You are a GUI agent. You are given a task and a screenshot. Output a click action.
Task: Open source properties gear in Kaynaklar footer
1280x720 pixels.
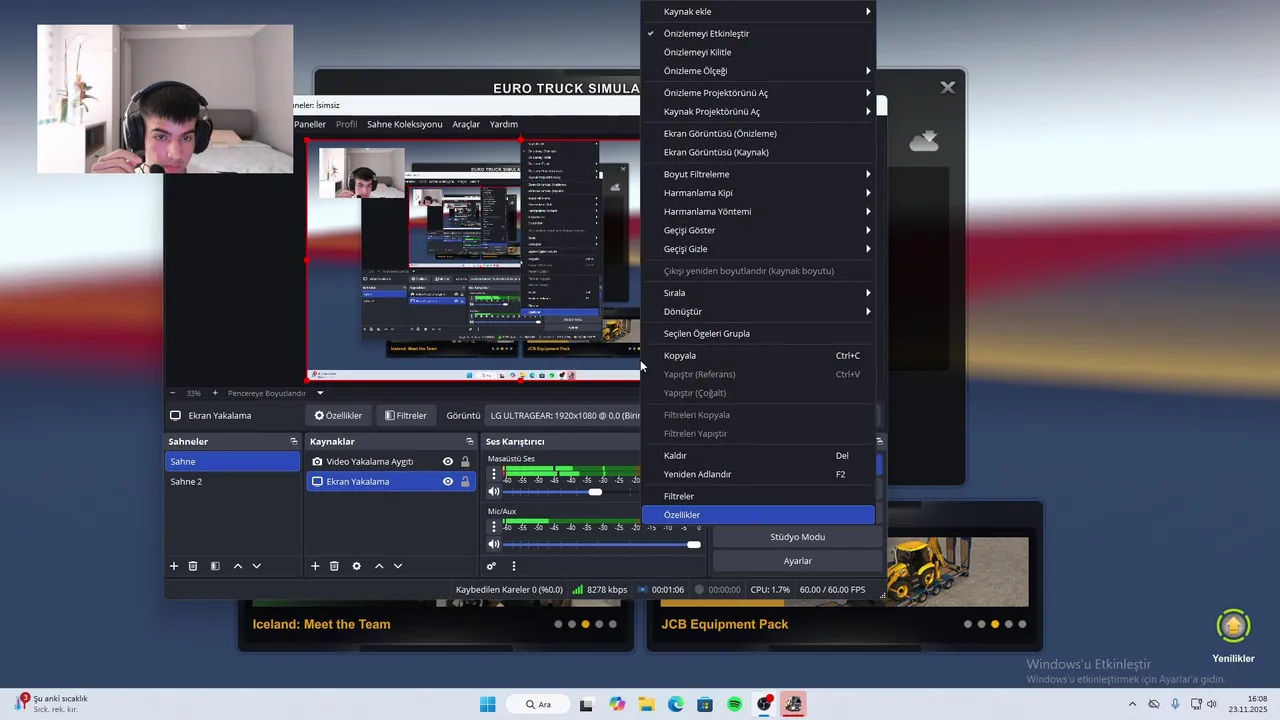point(357,566)
